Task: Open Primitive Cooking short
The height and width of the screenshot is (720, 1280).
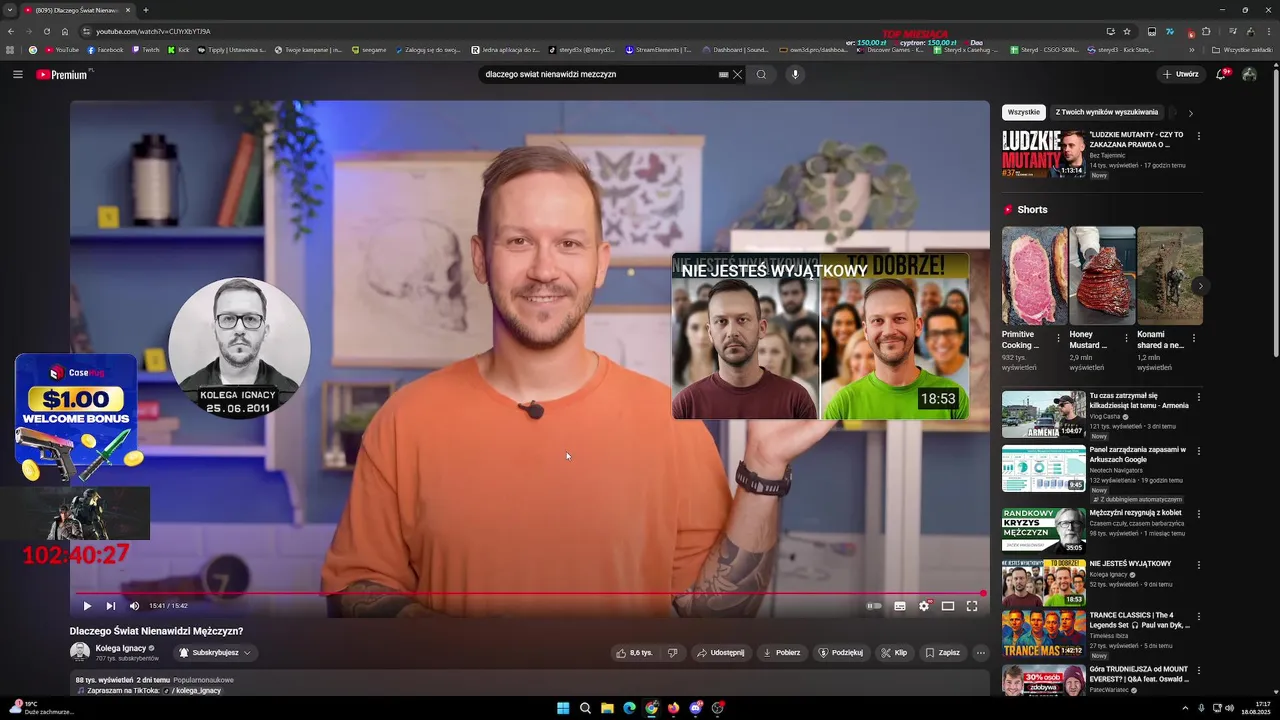Action: coord(1034,275)
